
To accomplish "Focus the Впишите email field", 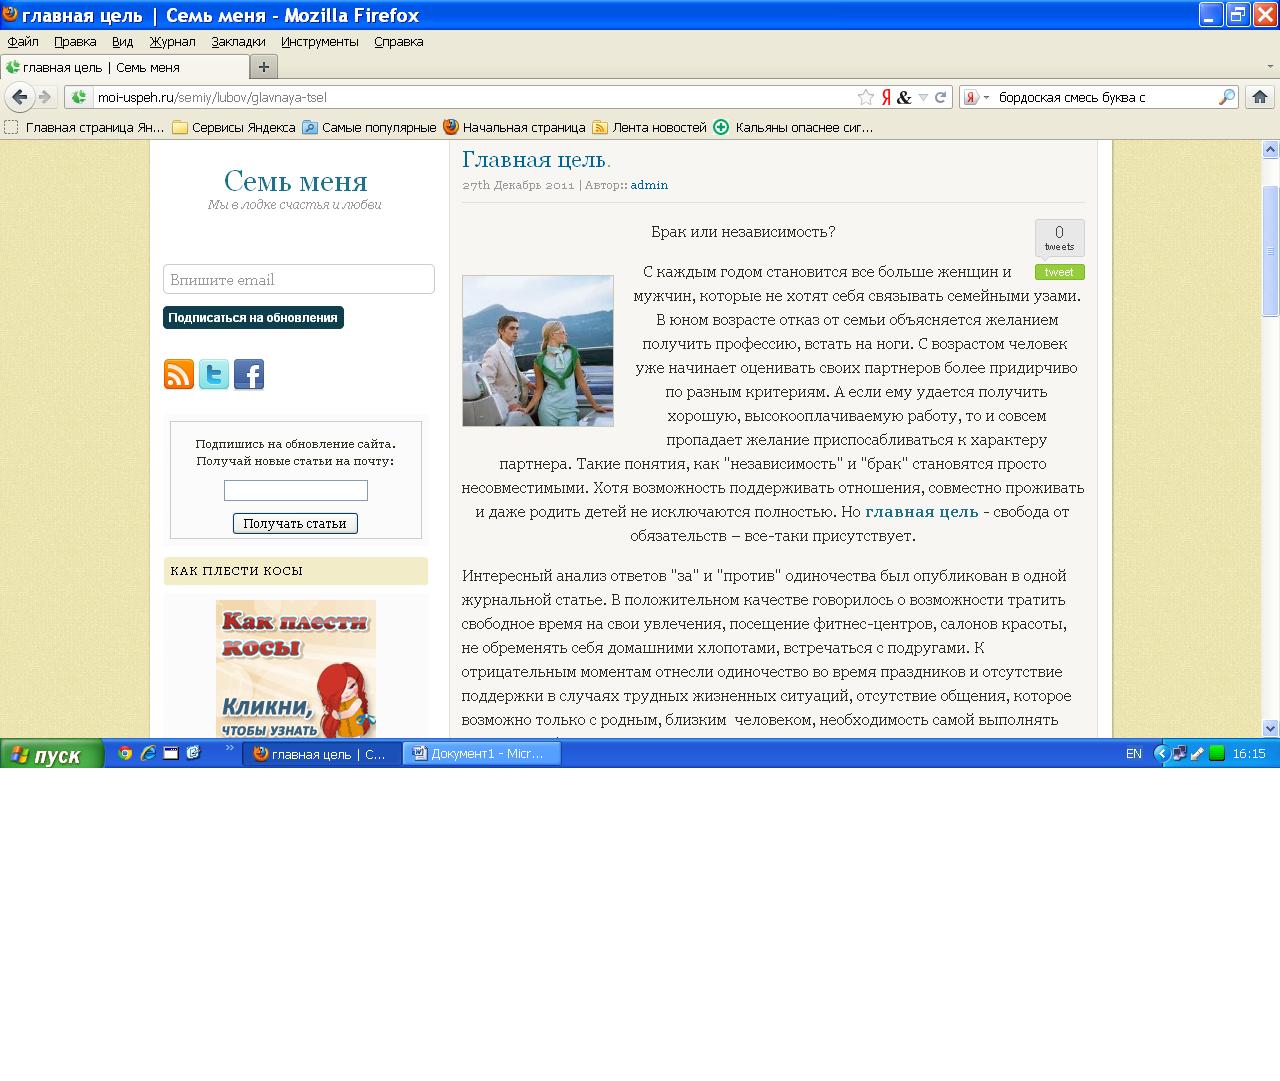I will pos(299,279).
